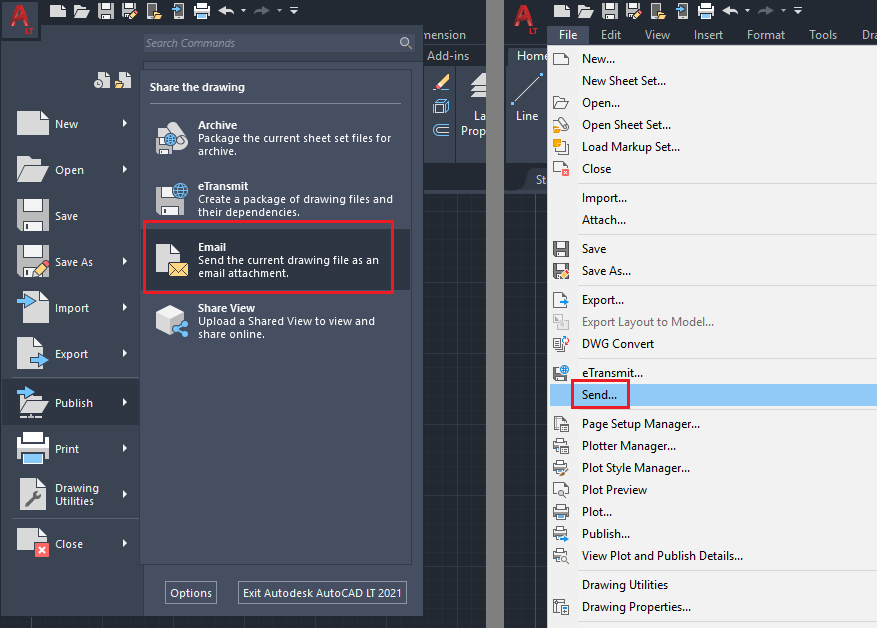The image size is (877, 628).
Task: Open the Edit menu
Action: click(x=611, y=35)
